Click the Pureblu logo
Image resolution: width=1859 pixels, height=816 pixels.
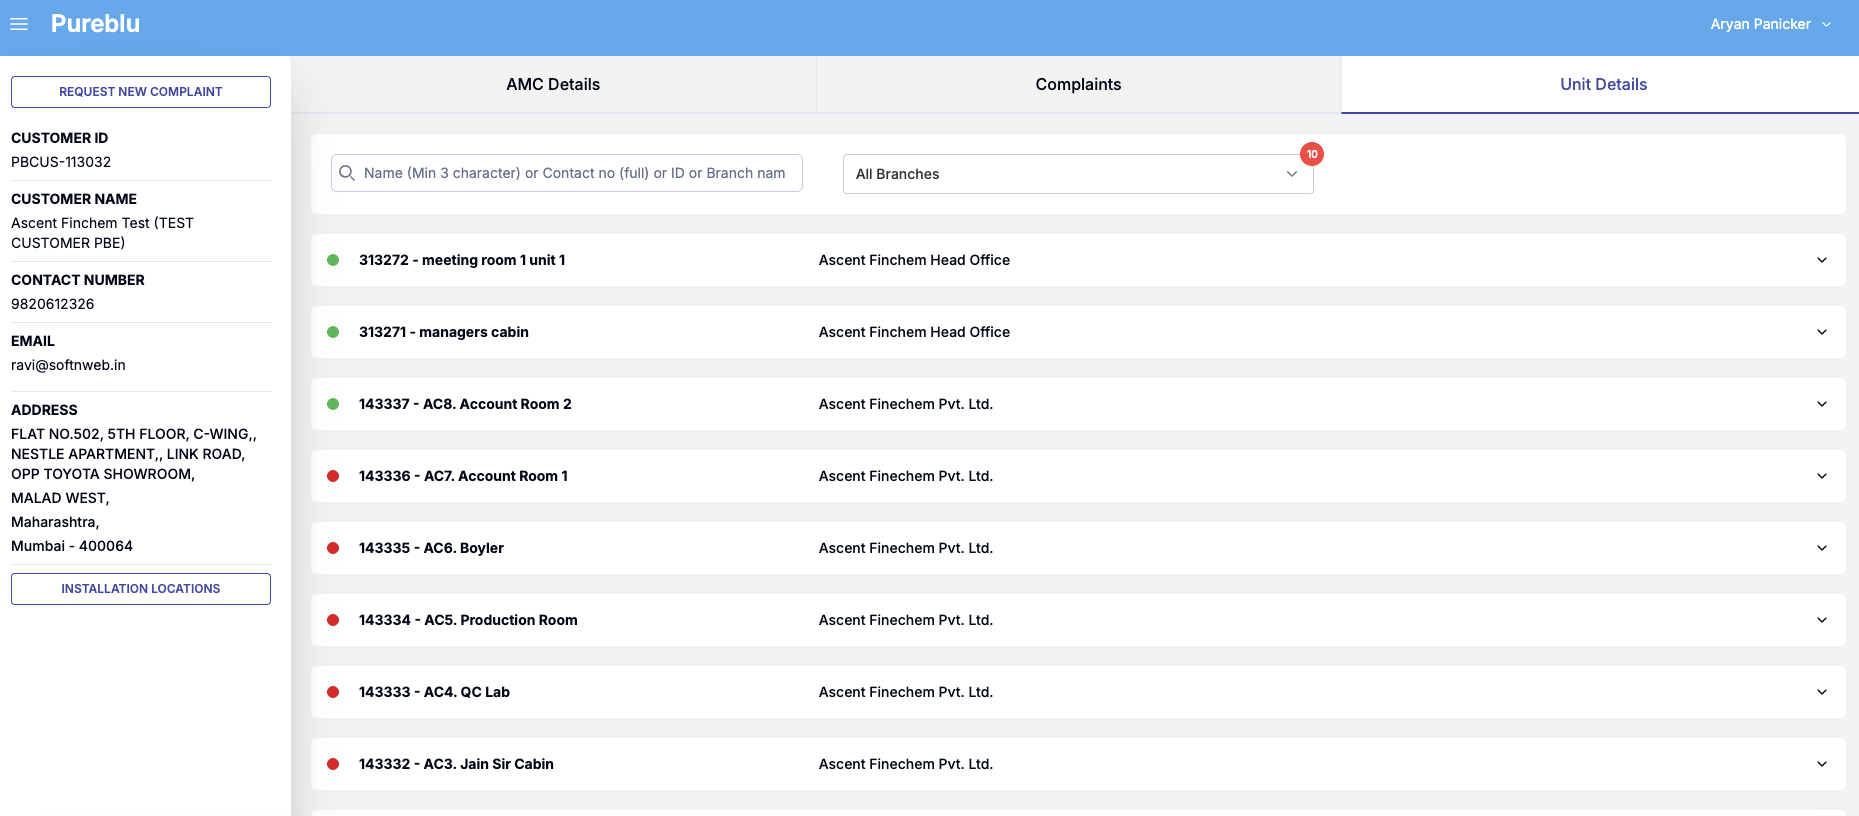pos(95,24)
